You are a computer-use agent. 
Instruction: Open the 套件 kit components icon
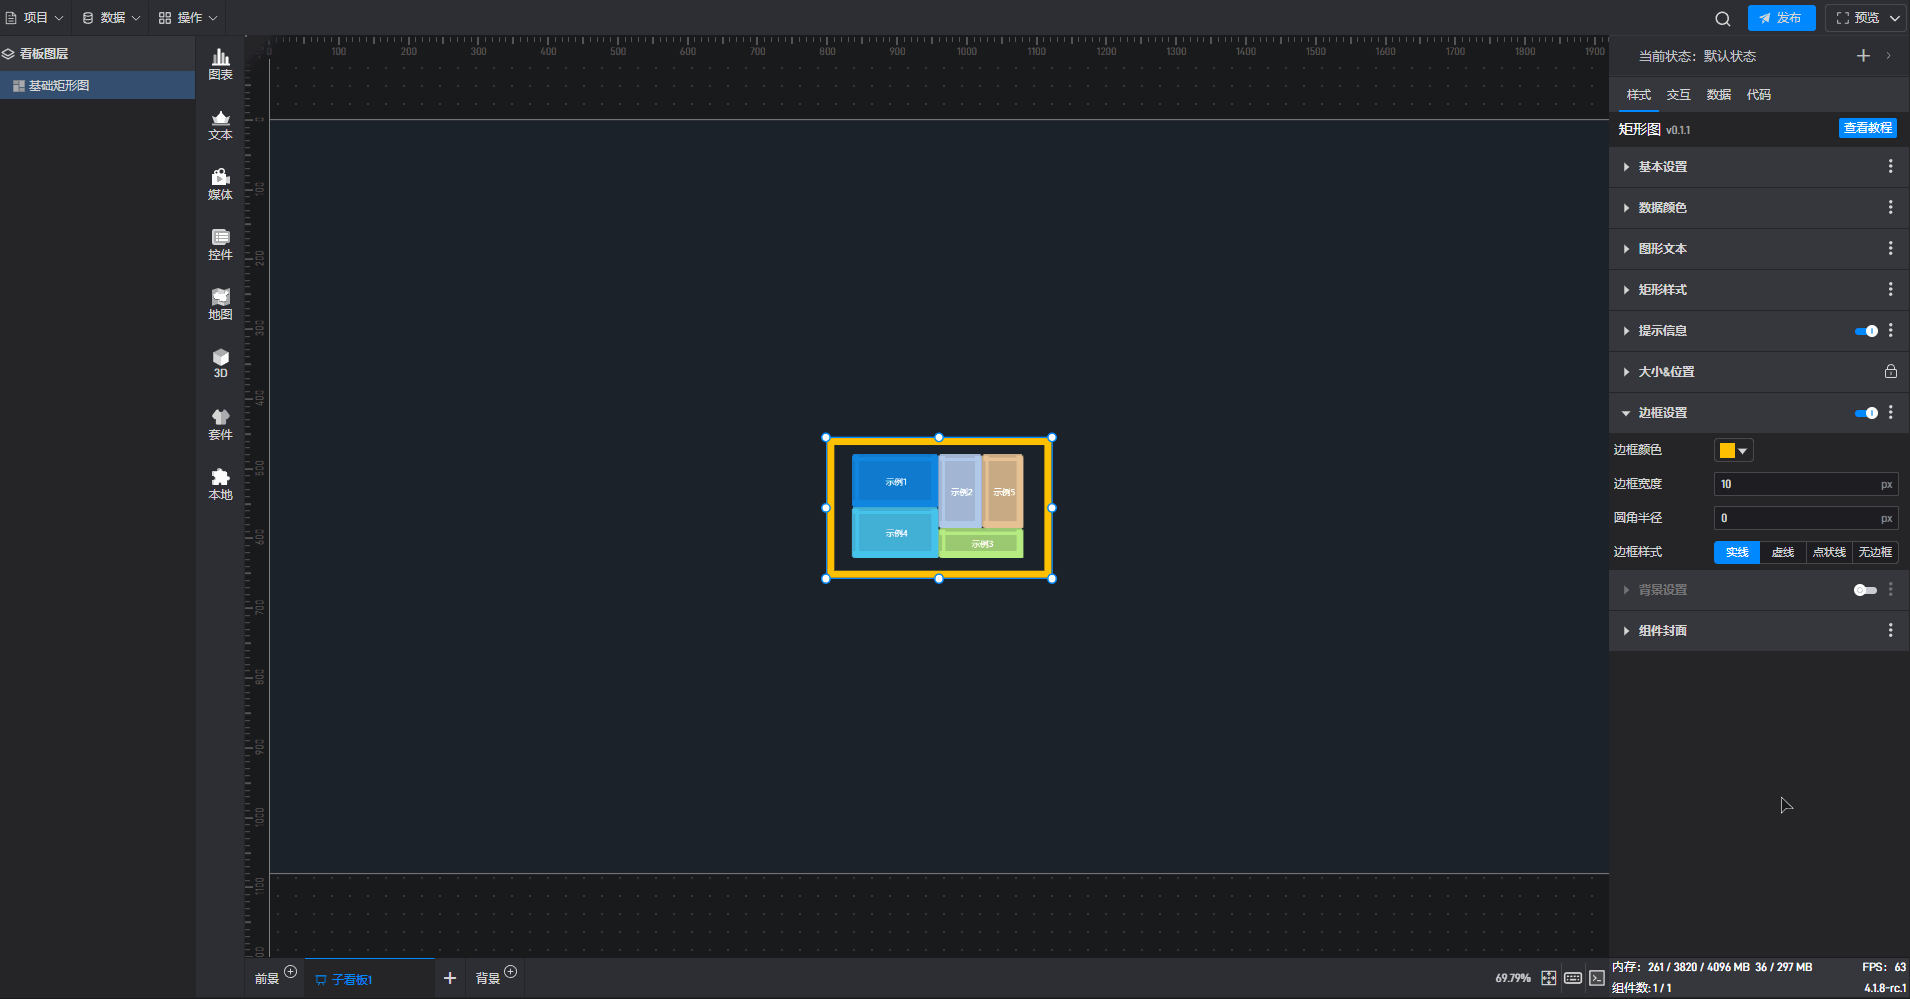[x=220, y=424]
